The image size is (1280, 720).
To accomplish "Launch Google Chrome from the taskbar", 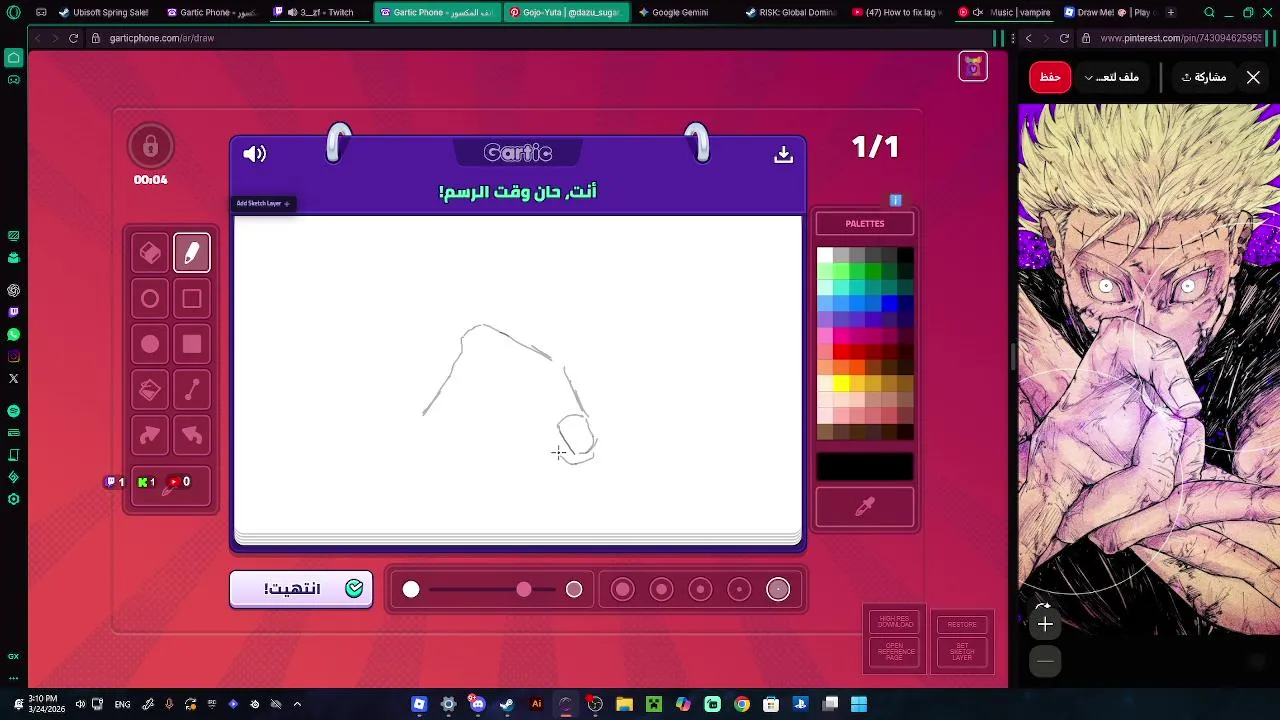I will 741,704.
